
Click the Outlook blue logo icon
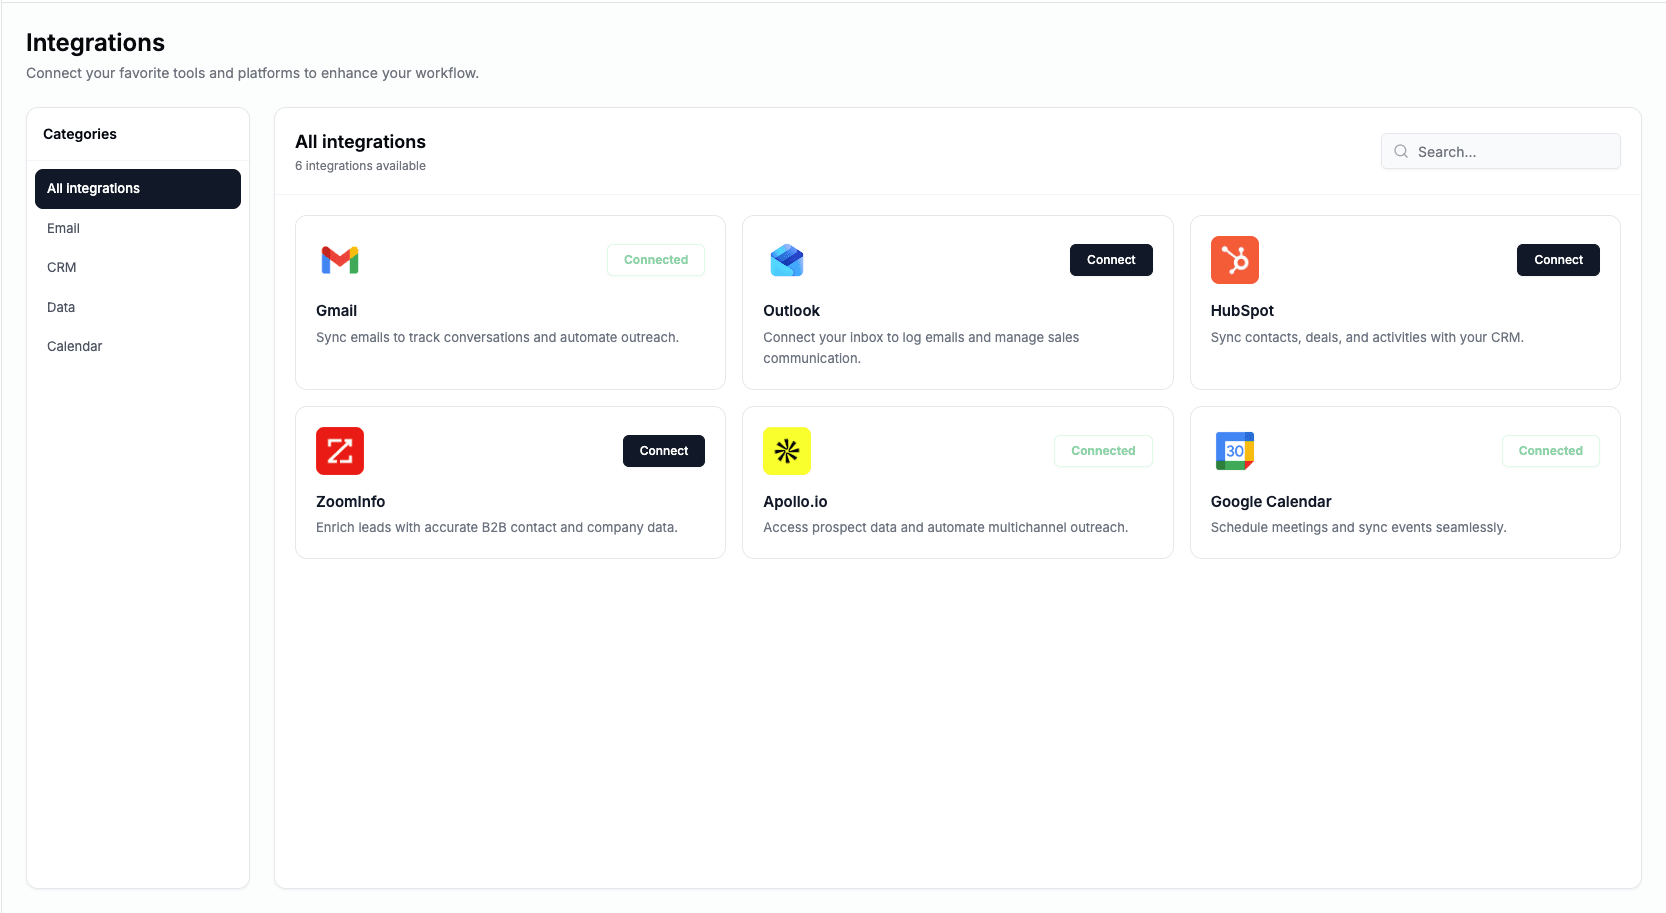pyautogui.click(x=787, y=260)
